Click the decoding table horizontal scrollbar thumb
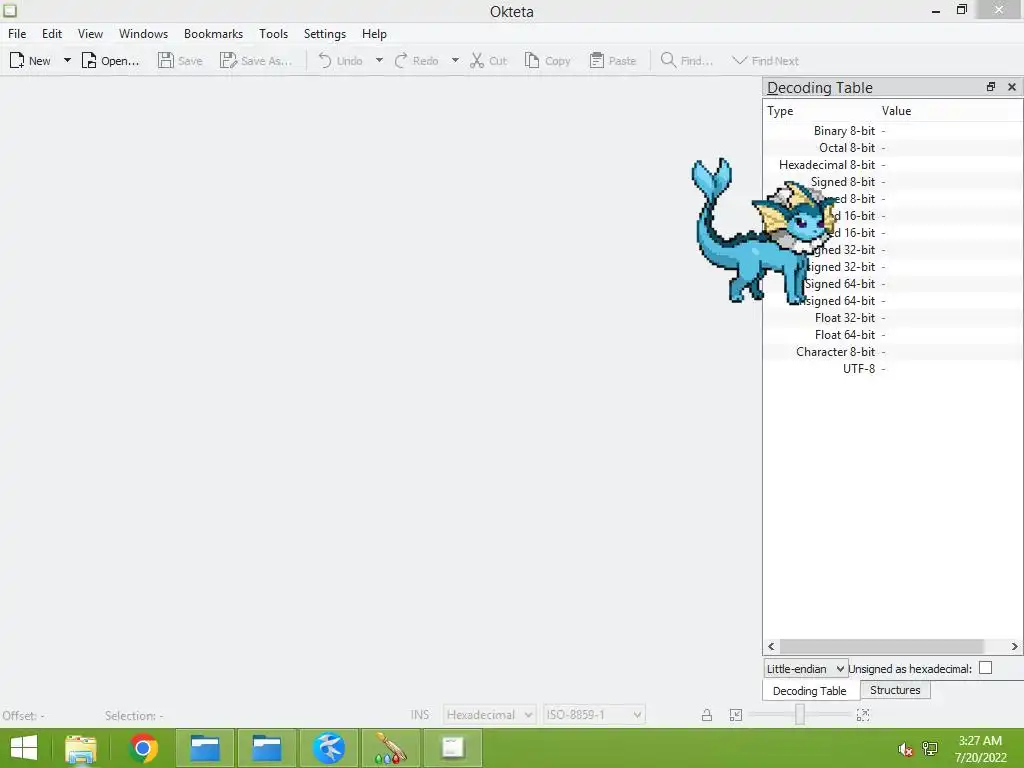This screenshot has height=768, width=1024. (882, 646)
